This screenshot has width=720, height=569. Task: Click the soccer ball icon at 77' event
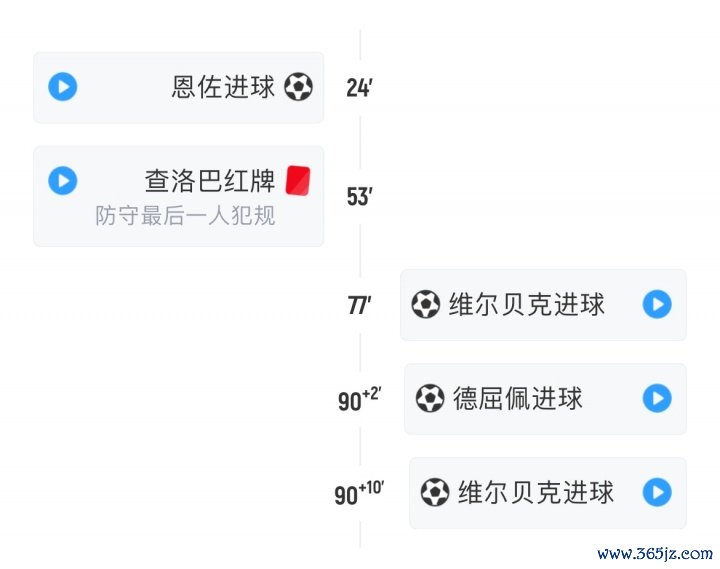pyautogui.click(x=426, y=304)
